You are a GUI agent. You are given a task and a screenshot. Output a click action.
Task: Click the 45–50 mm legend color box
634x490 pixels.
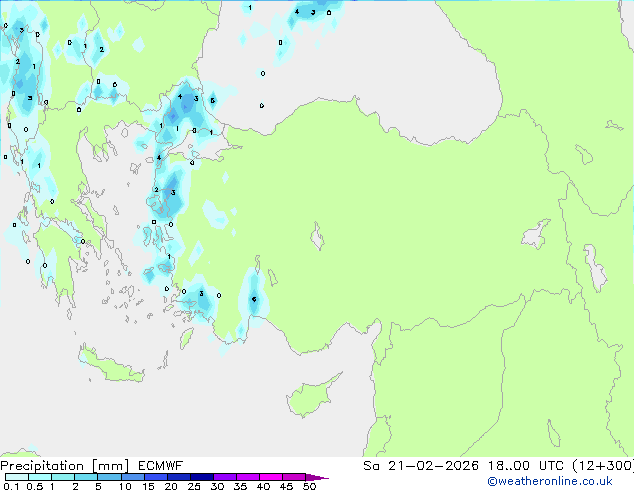[294, 477]
